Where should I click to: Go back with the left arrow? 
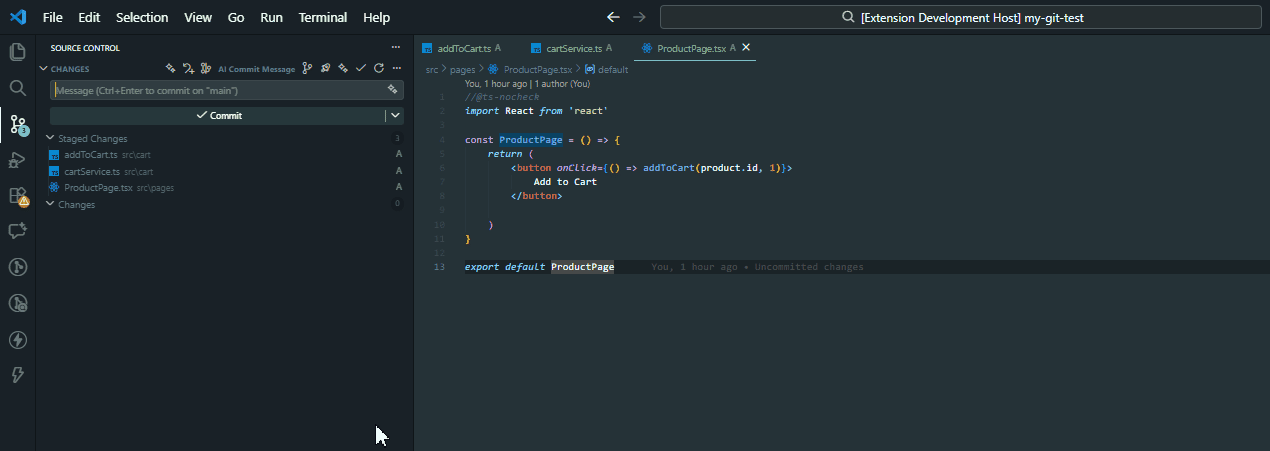tap(613, 17)
